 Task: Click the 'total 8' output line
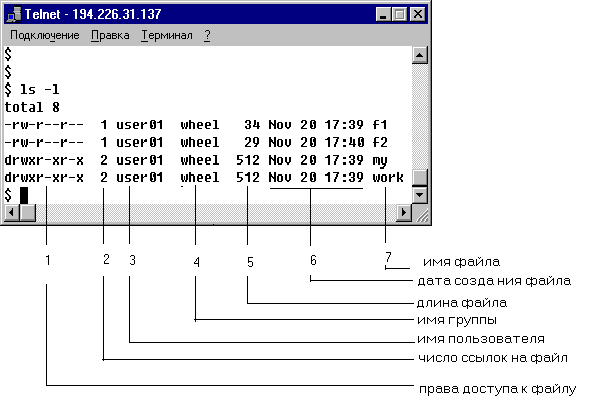pyautogui.click(x=32, y=107)
